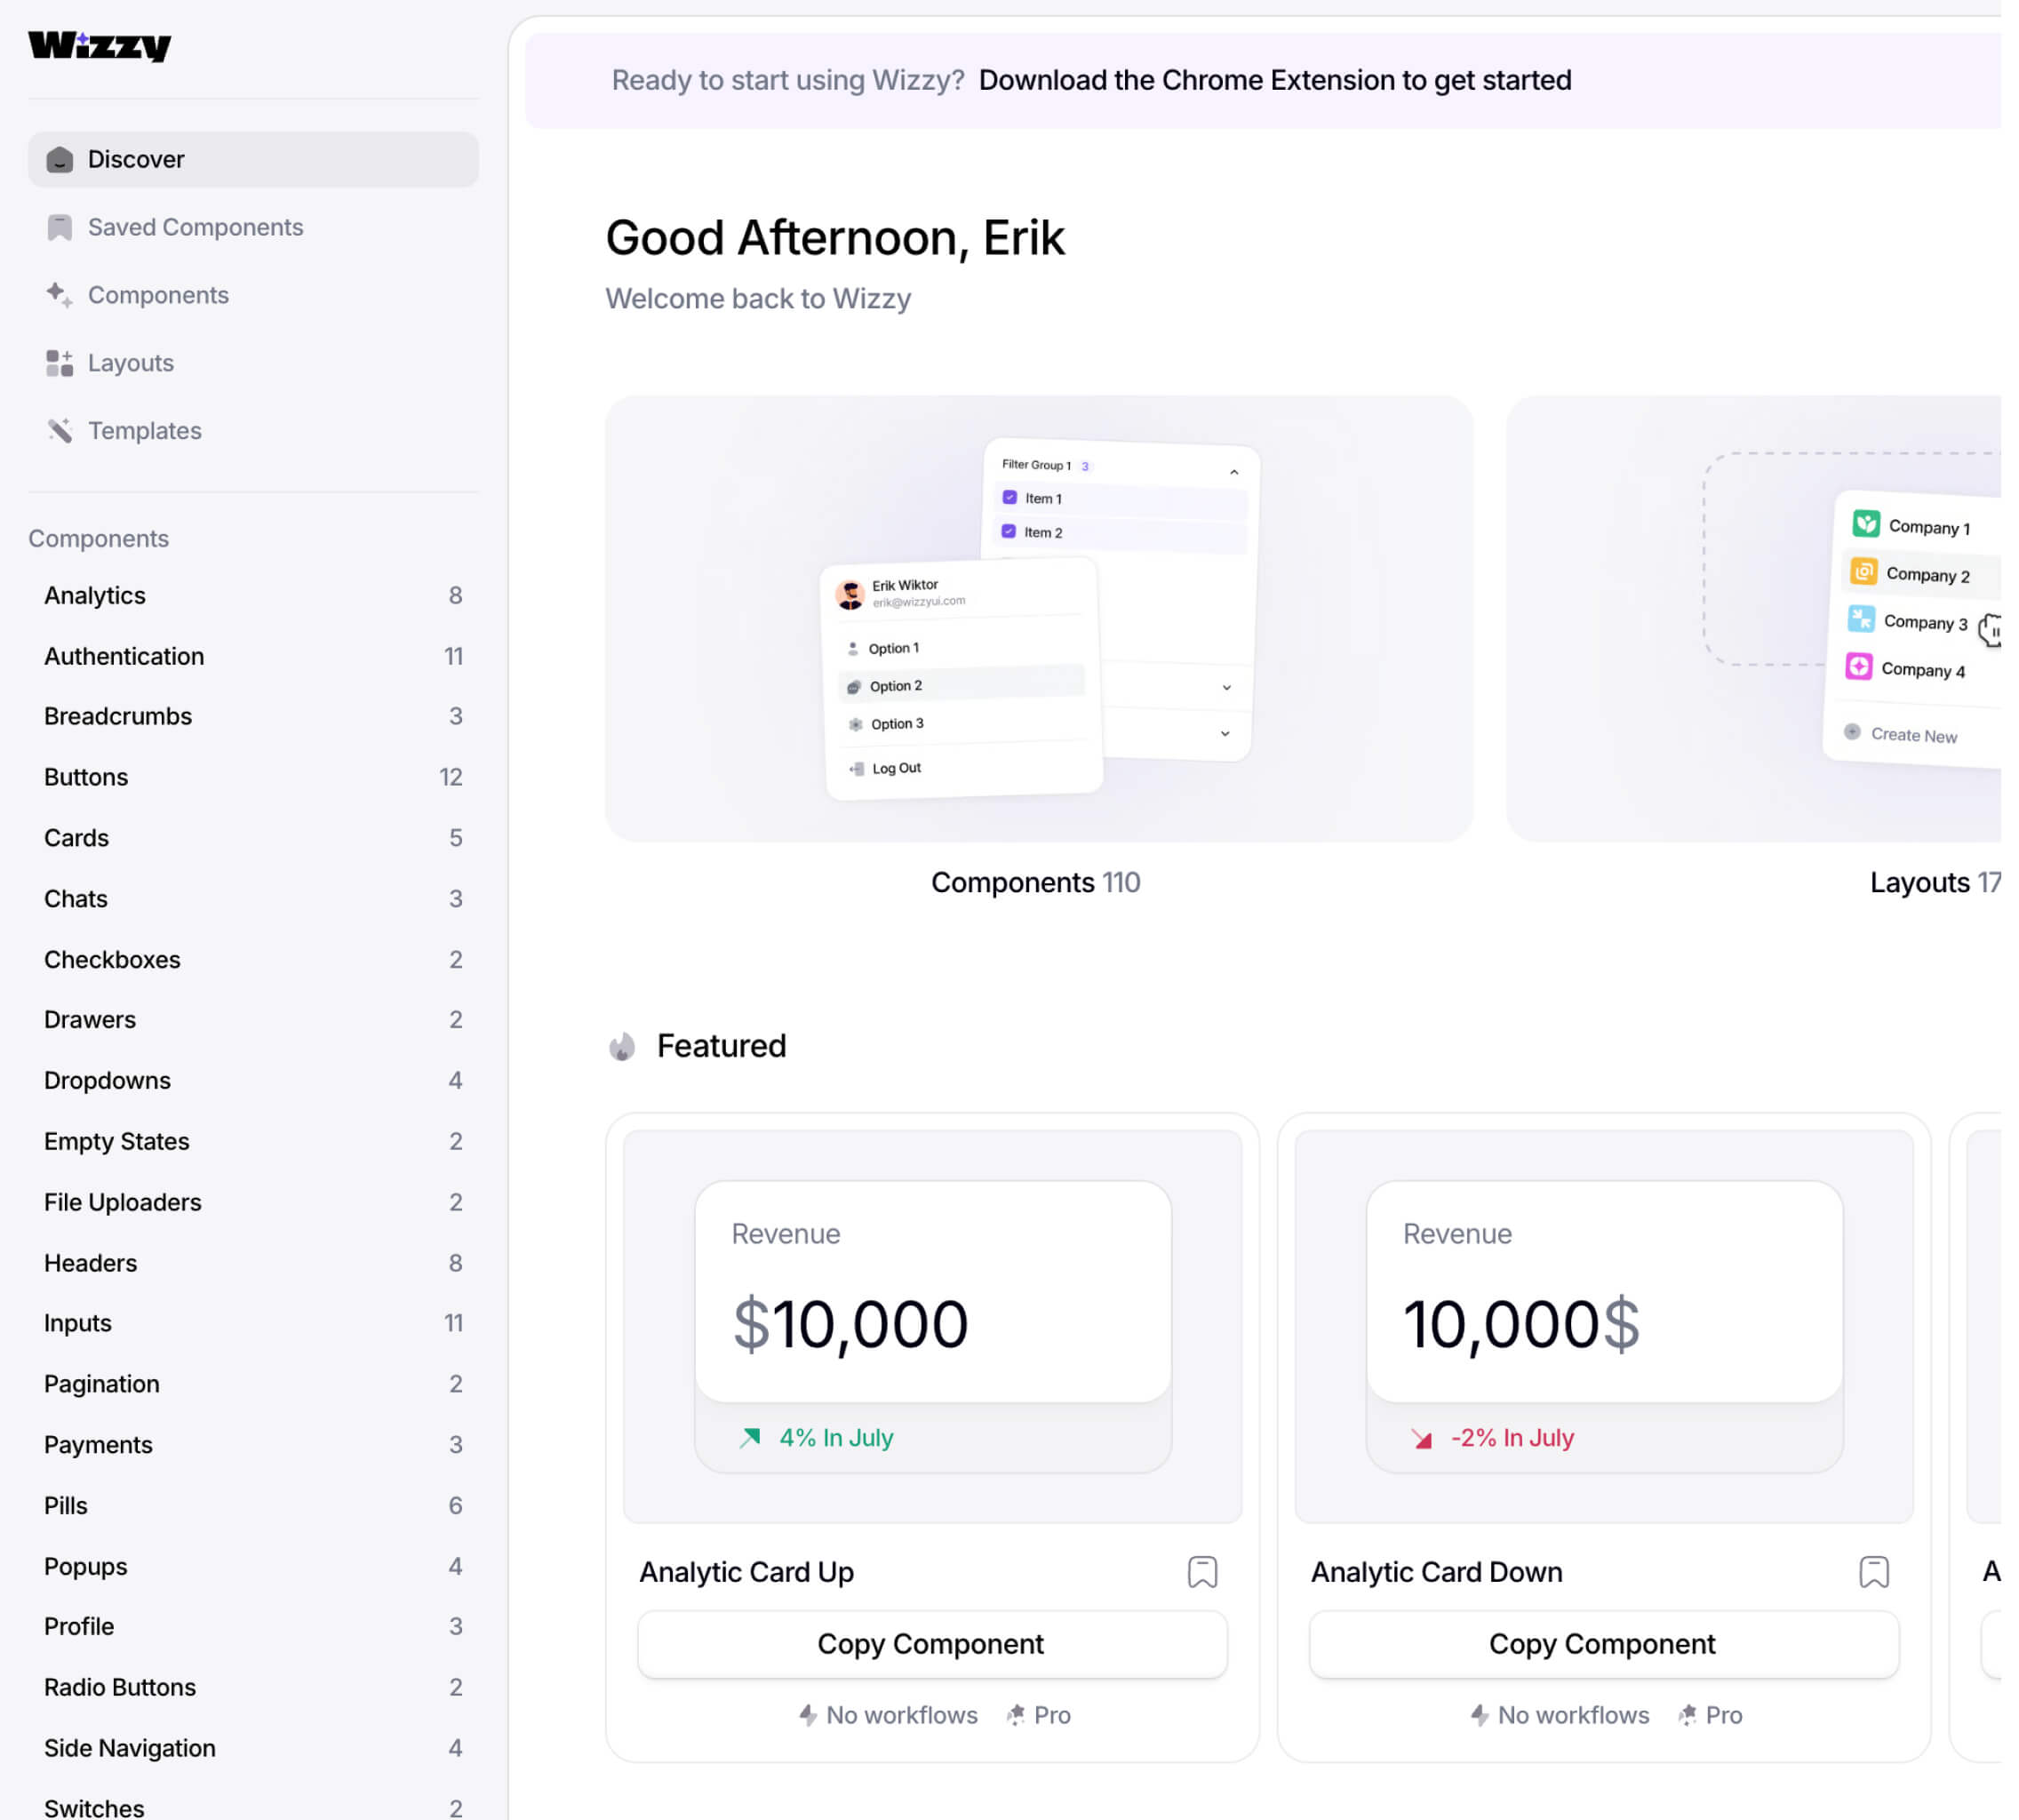Click the Layouts grid icon
The image size is (2019, 1820).
tap(60, 363)
